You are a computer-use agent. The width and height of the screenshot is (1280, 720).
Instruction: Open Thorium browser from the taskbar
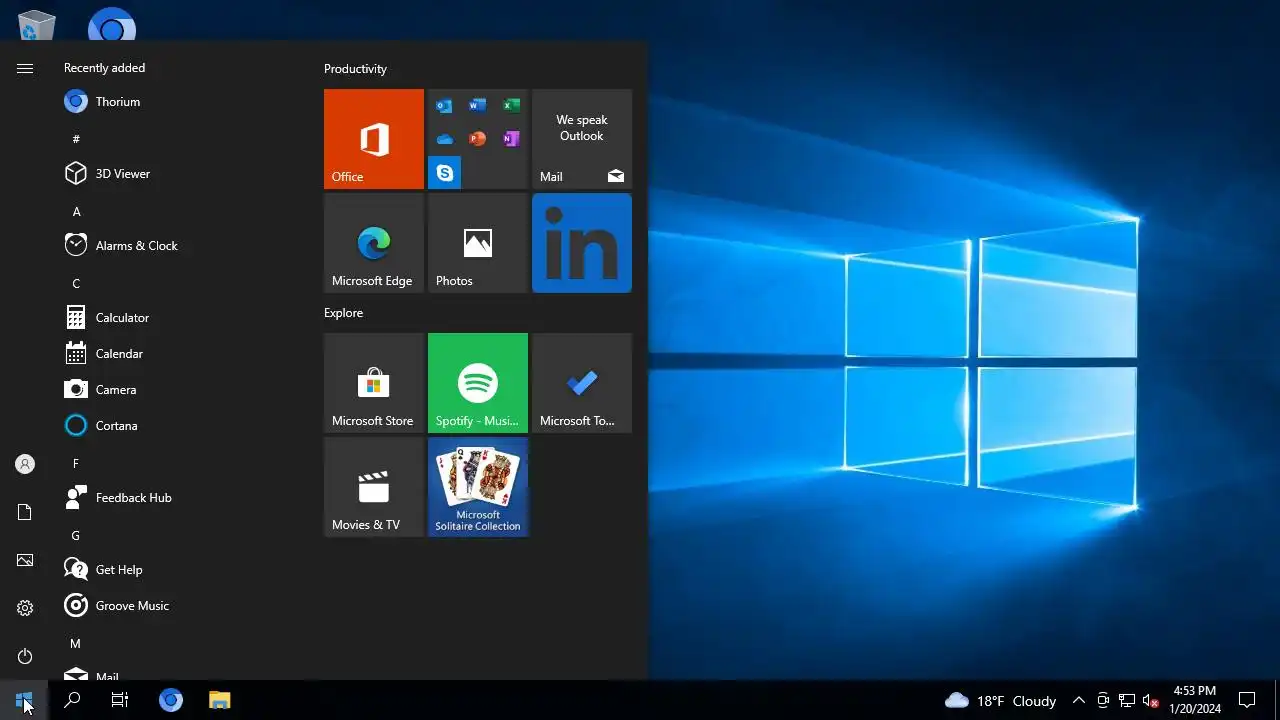click(171, 700)
